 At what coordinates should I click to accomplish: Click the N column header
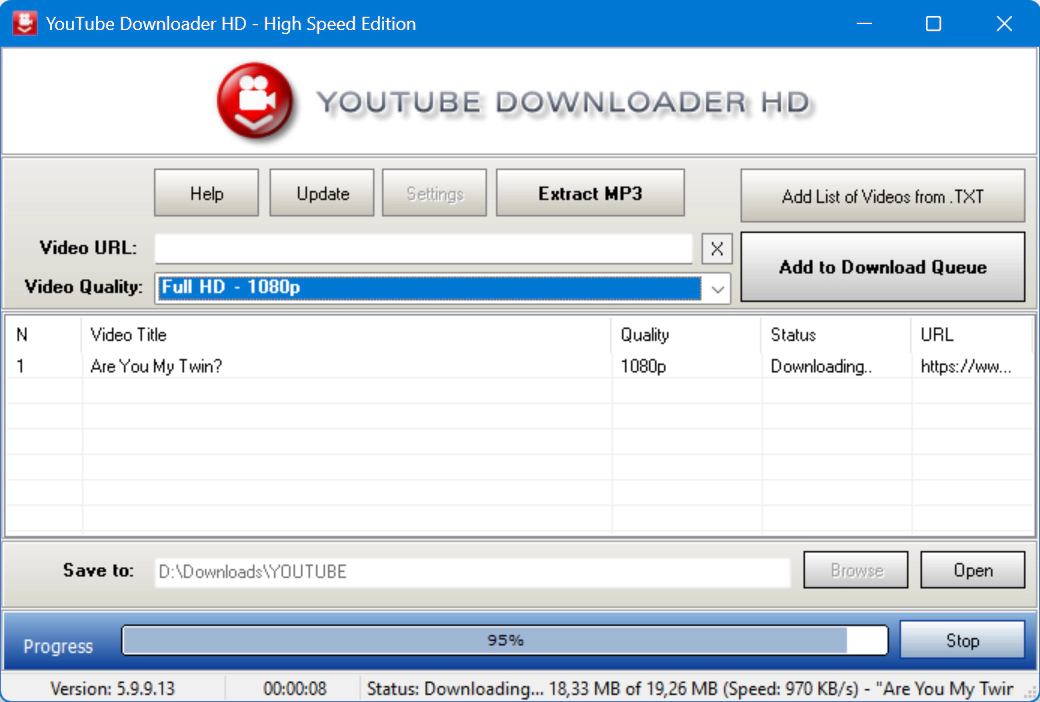[44, 334]
